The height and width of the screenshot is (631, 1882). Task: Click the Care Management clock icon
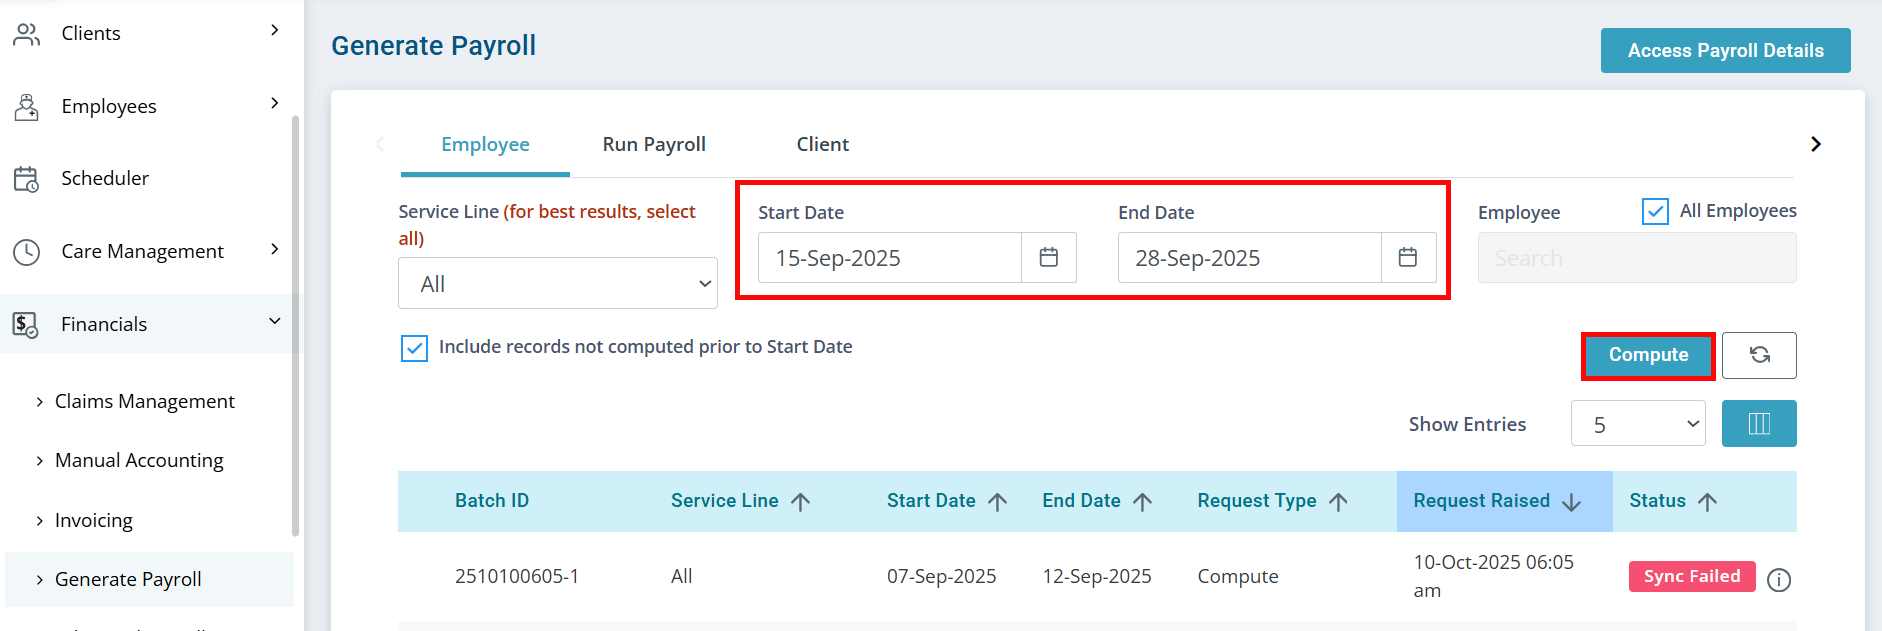click(26, 252)
